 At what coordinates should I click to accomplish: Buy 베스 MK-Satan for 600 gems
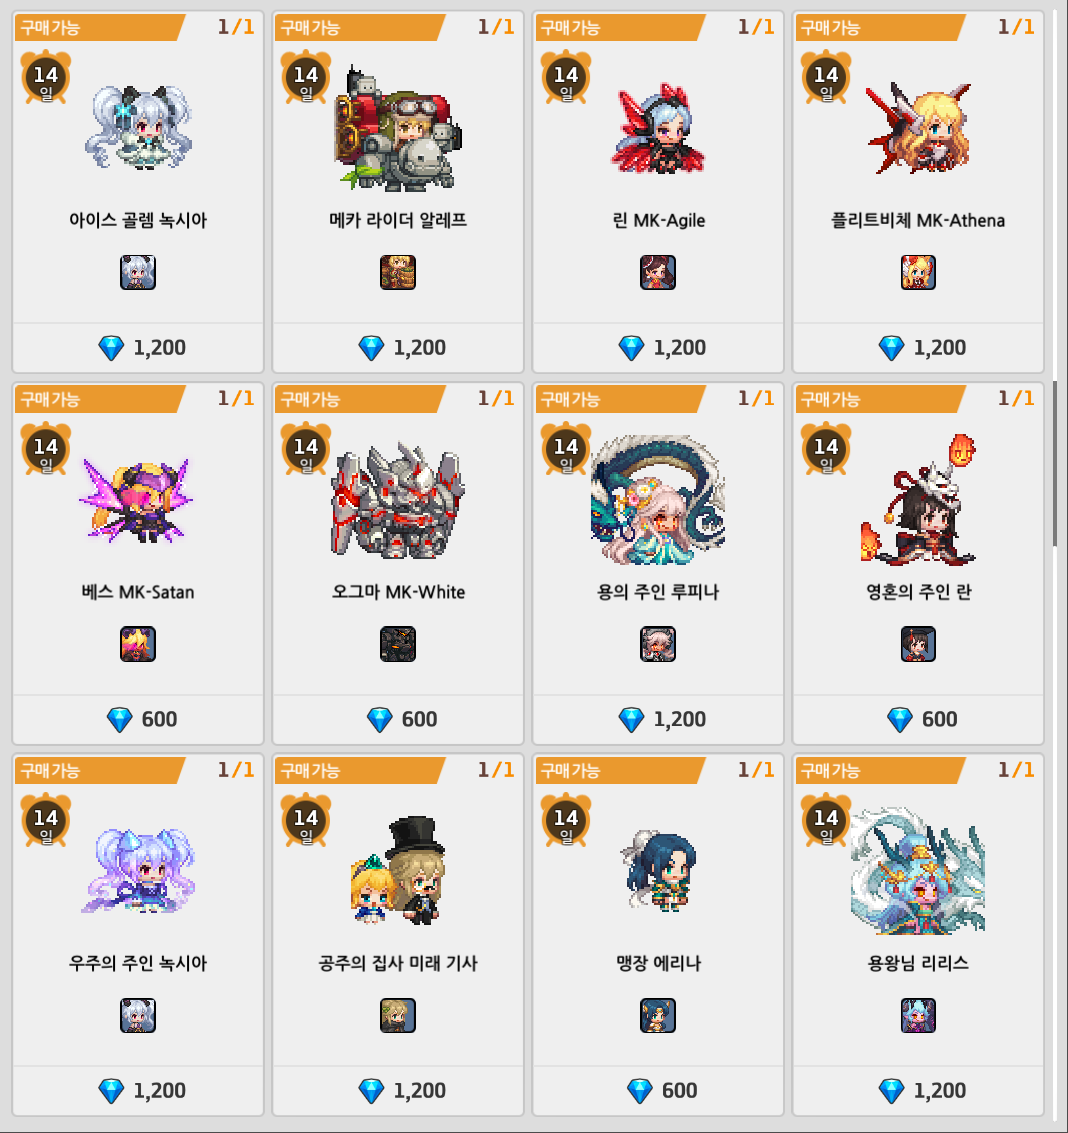138,719
